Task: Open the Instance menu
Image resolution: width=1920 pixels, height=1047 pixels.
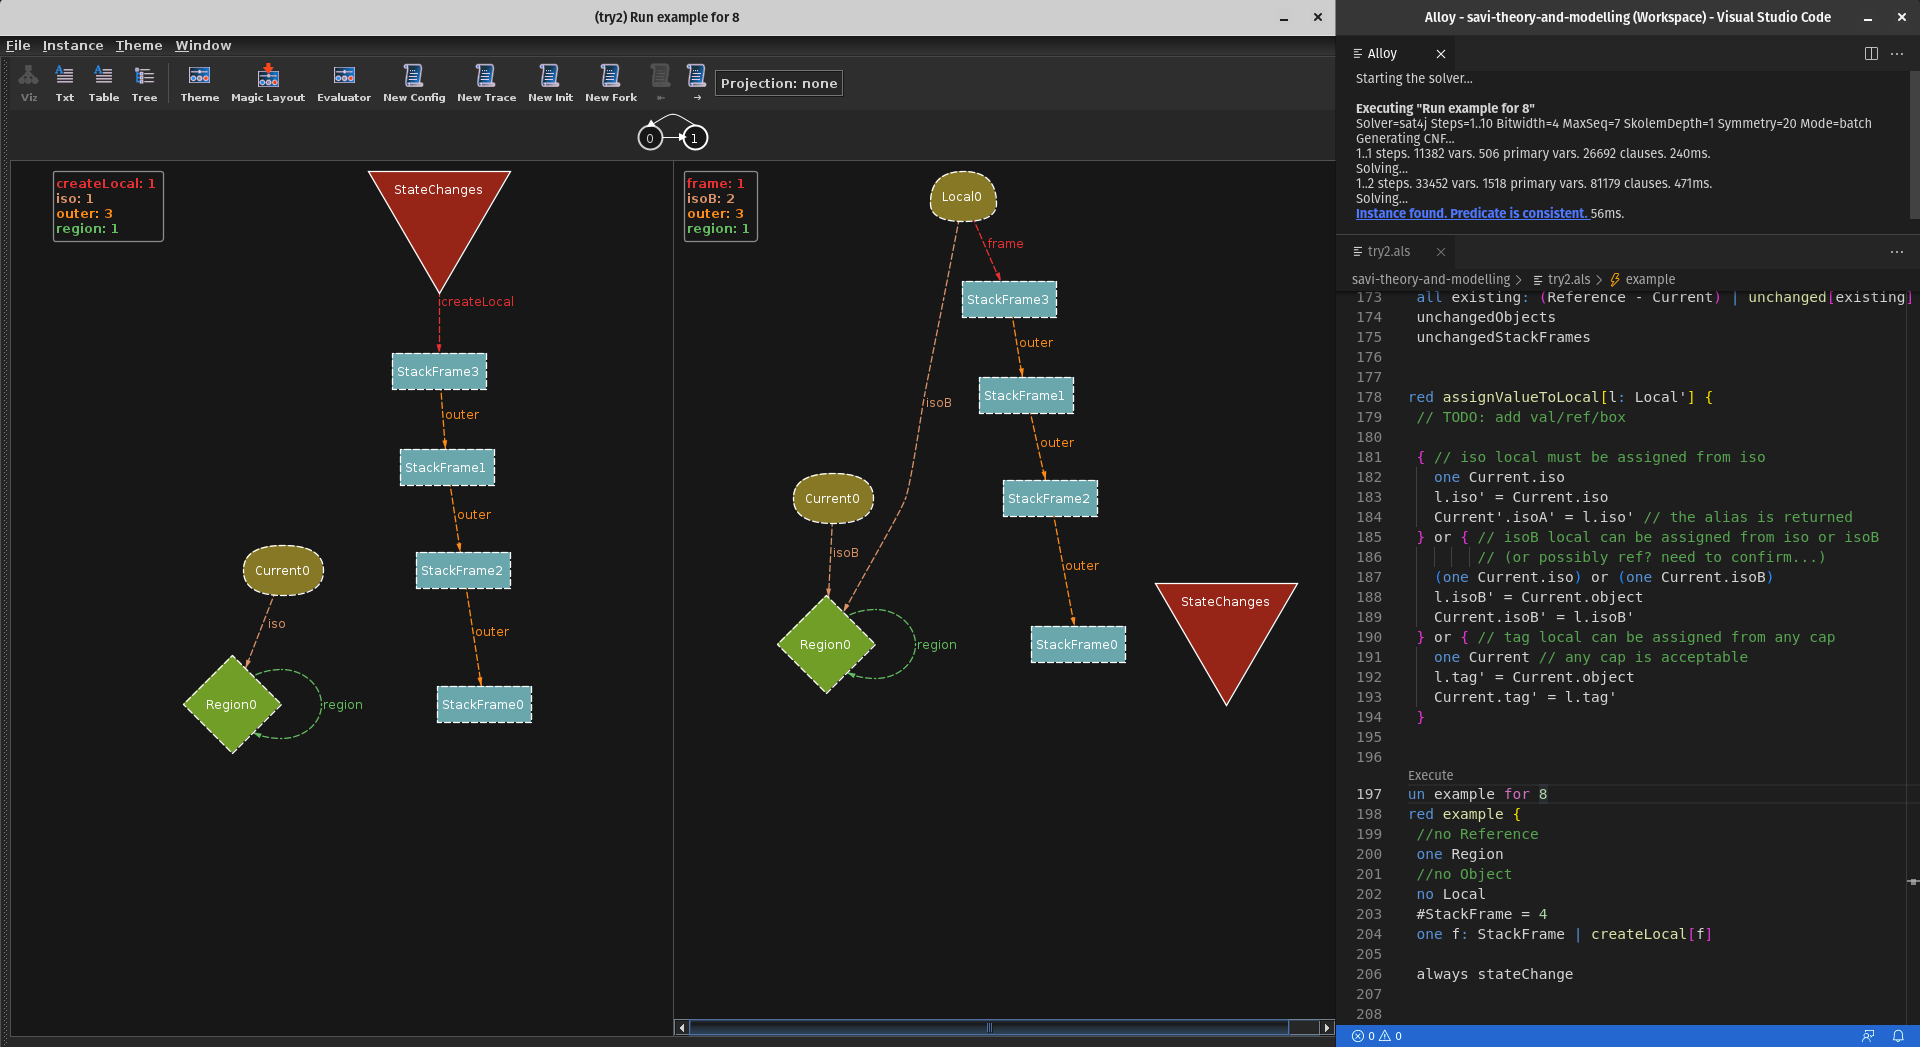Action: pyautogui.click(x=72, y=45)
